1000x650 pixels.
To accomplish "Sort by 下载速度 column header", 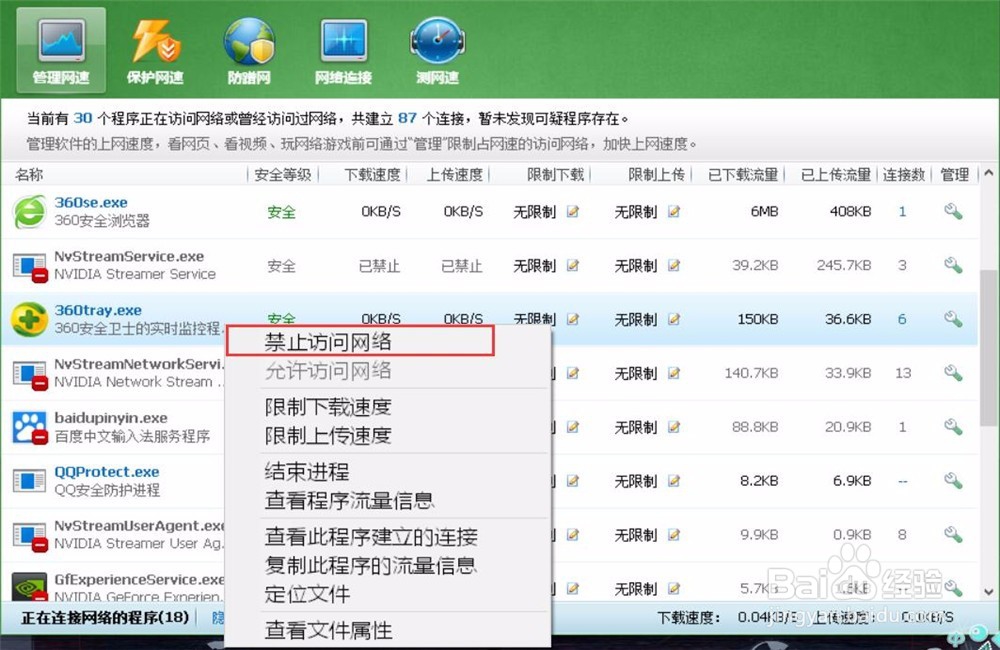I will [x=372, y=174].
